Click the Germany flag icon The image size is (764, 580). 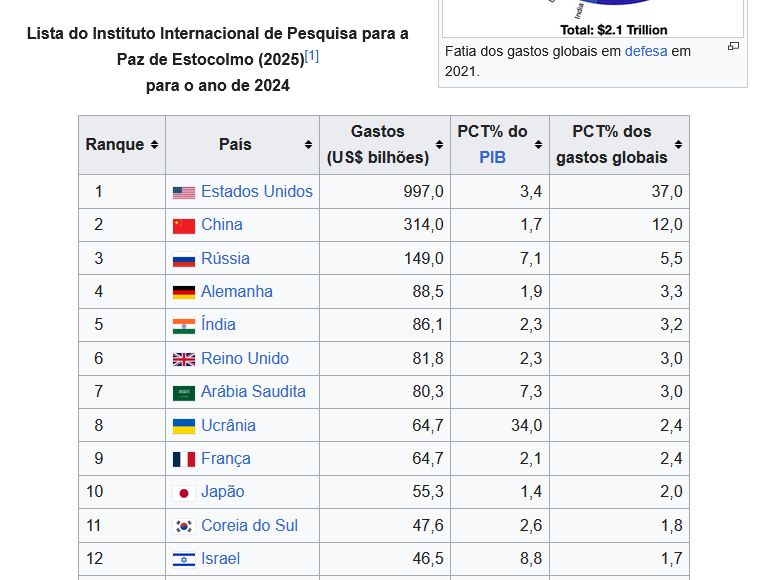click(184, 292)
